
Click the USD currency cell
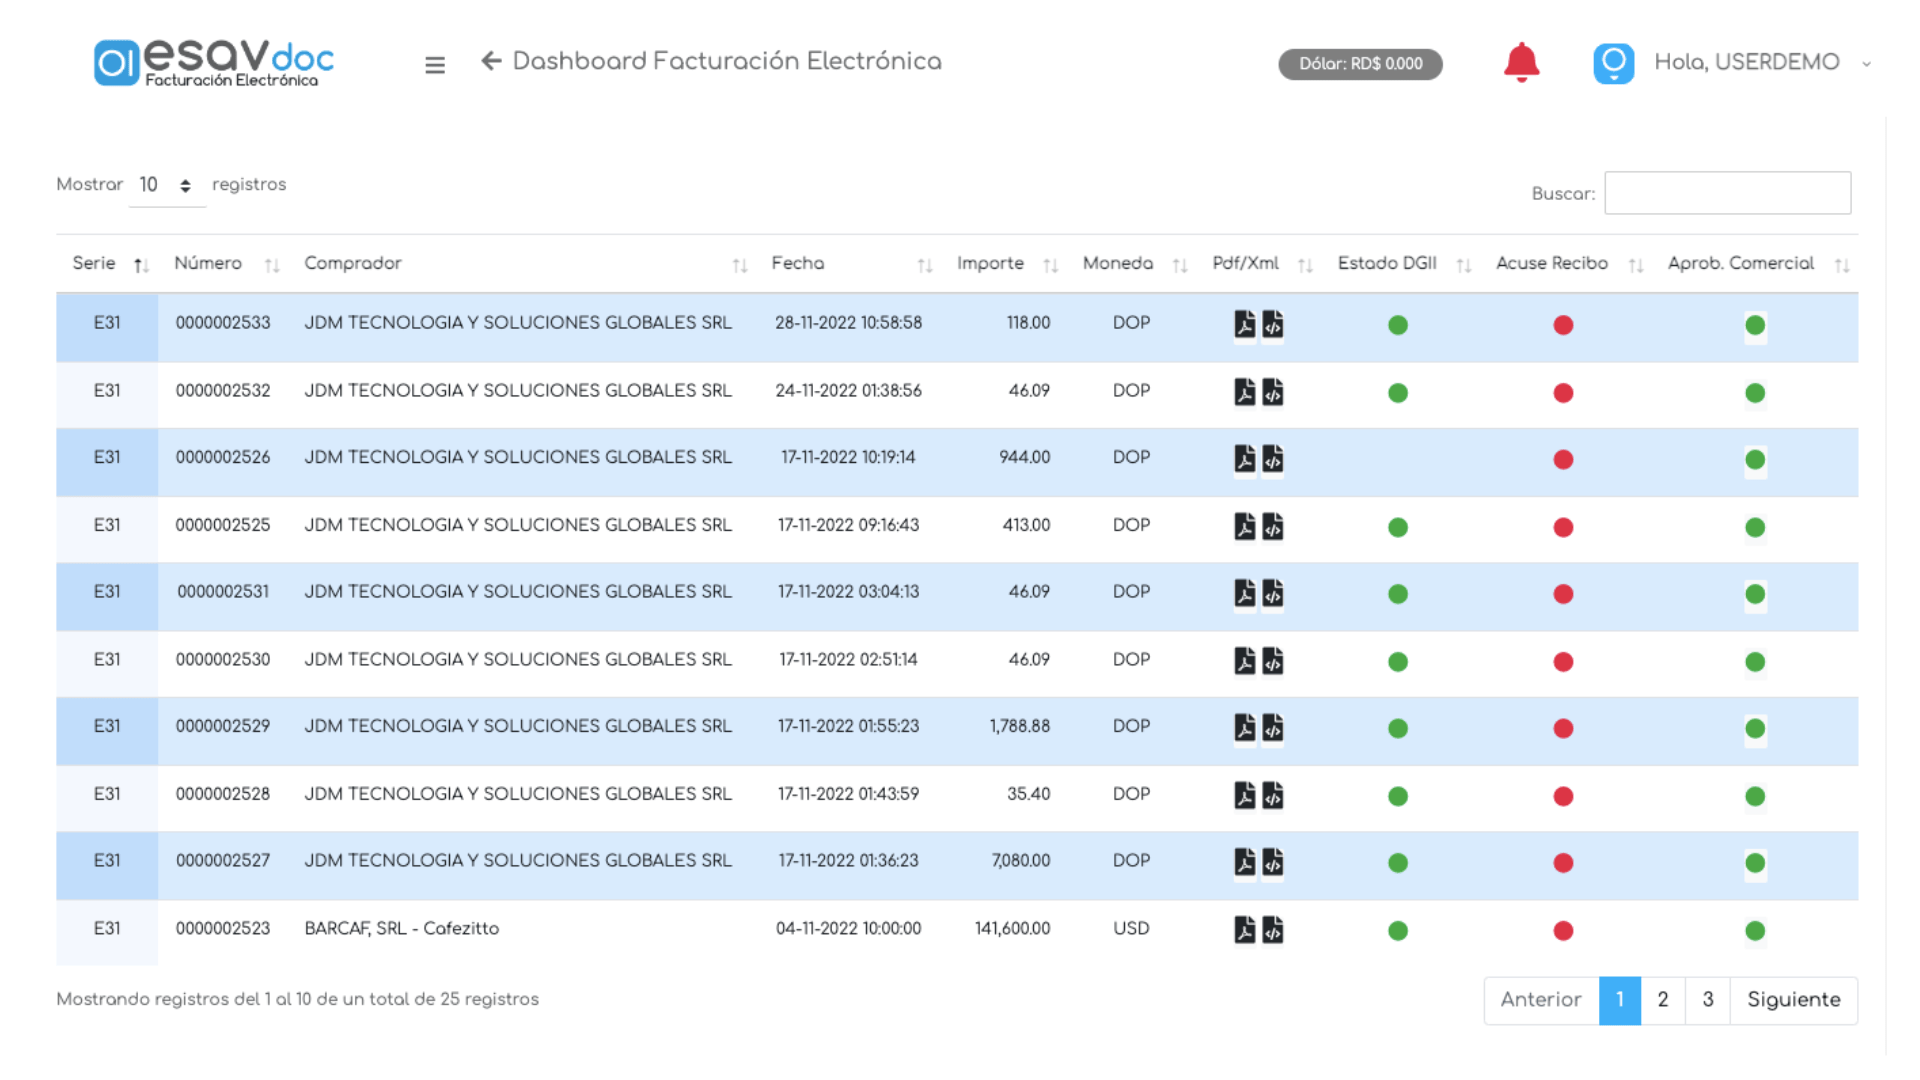click(x=1131, y=929)
